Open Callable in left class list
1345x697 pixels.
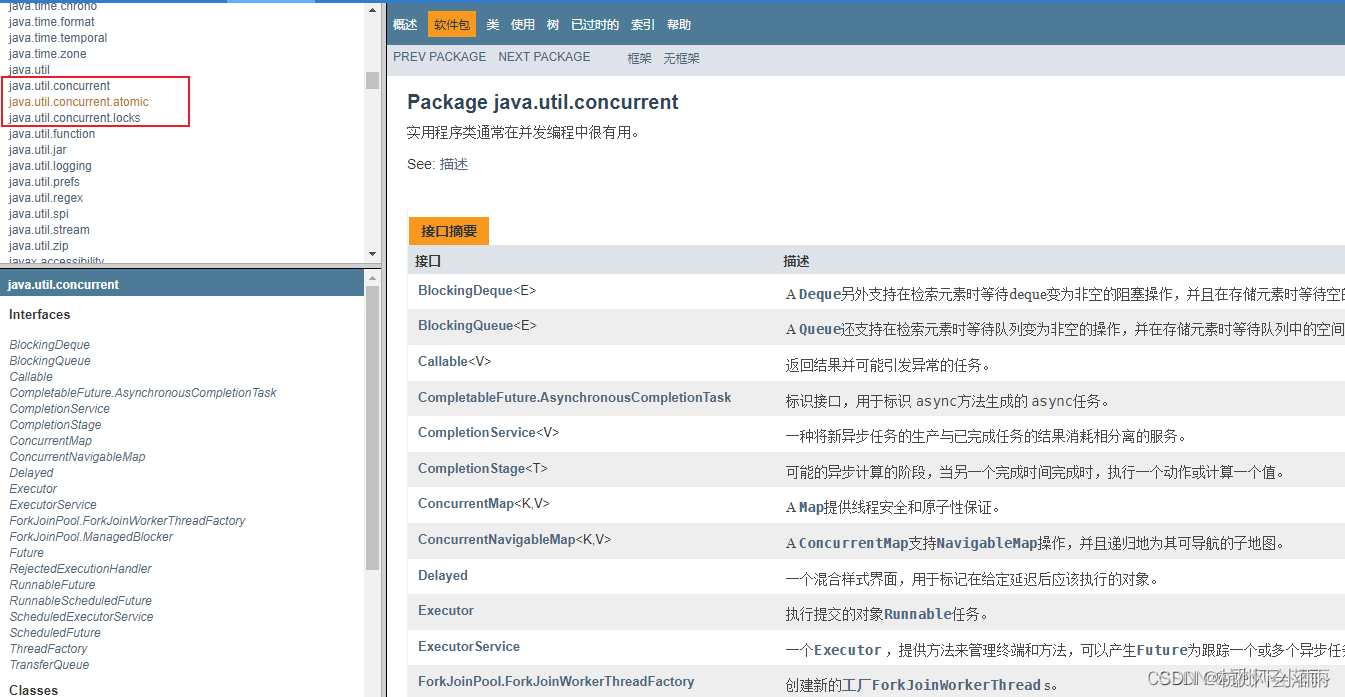click(x=31, y=377)
